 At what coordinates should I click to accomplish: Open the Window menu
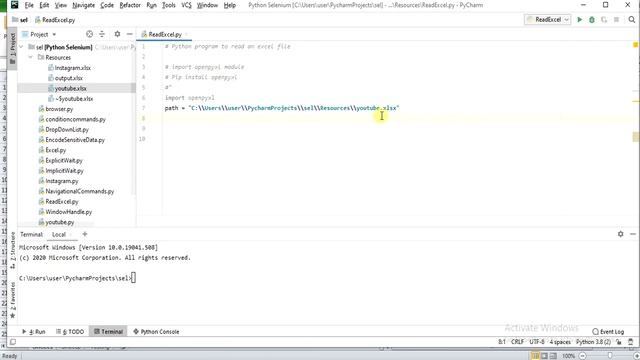(207, 5)
